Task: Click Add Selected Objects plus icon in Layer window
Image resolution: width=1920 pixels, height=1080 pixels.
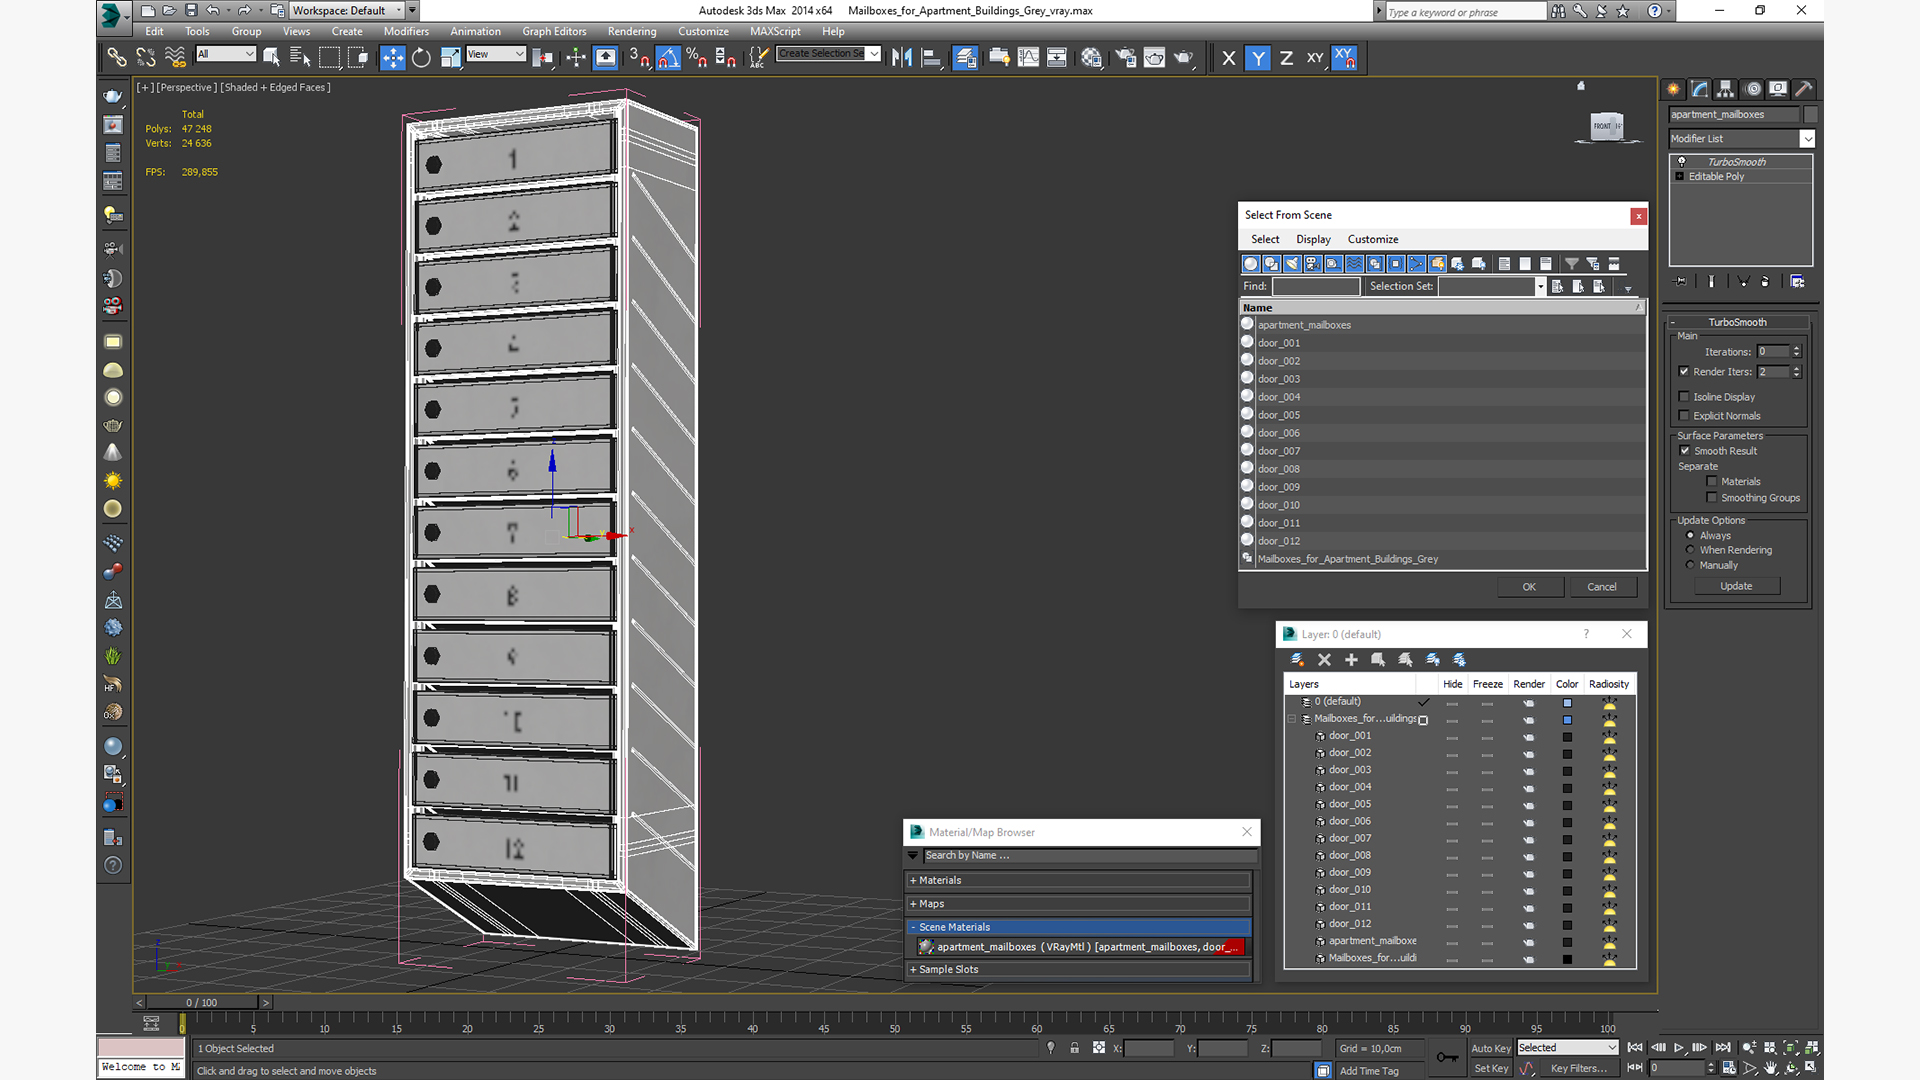Action: point(1351,660)
